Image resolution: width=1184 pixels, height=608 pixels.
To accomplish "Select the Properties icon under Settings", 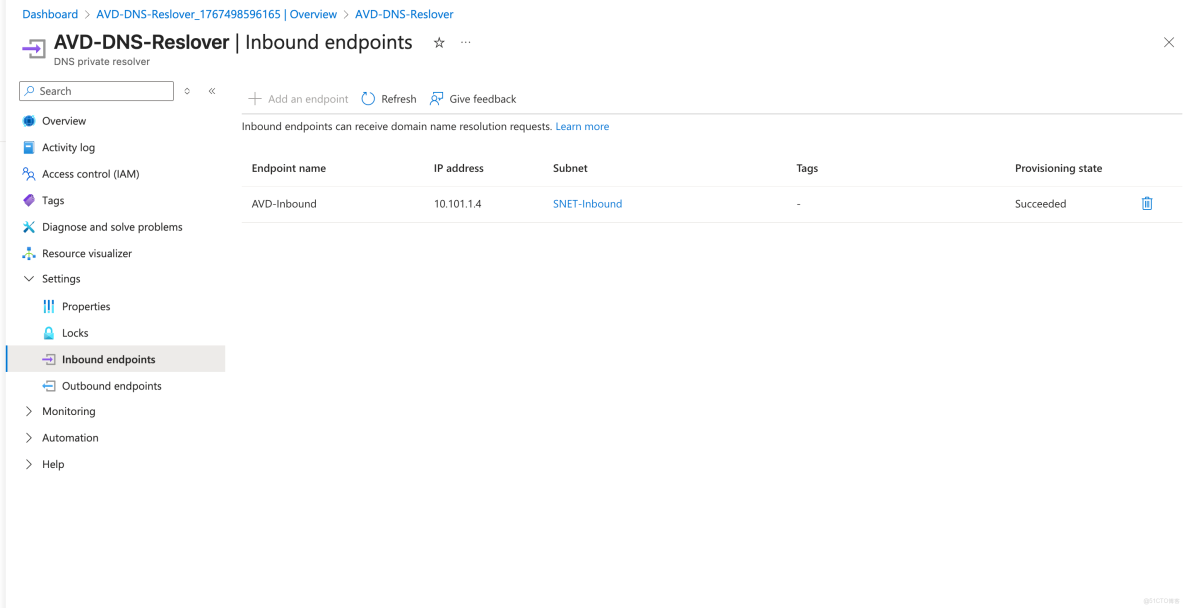I will point(47,306).
